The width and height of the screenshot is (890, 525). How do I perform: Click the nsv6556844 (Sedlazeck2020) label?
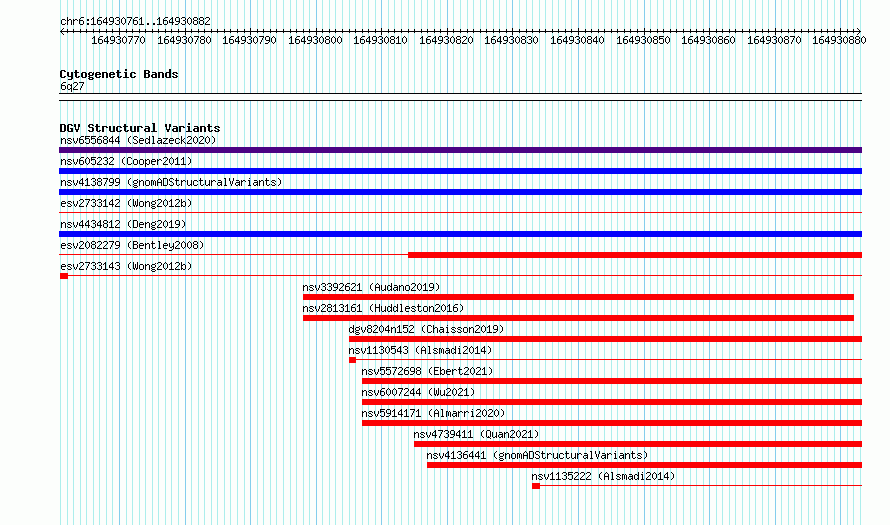pyautogui.click(x=138, y=140)
